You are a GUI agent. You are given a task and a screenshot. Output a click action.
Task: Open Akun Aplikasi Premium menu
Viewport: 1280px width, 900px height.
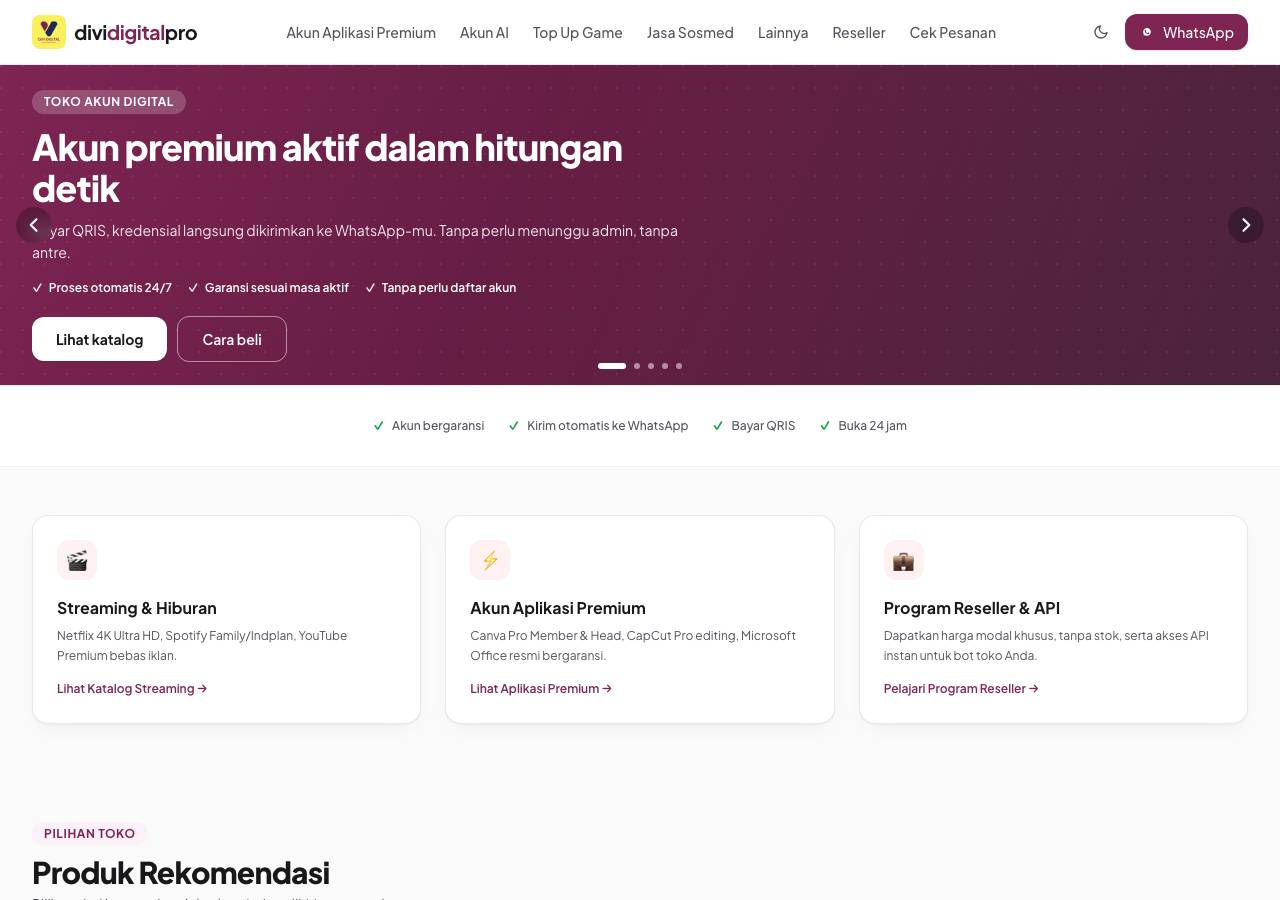click(x=361, y=32)
